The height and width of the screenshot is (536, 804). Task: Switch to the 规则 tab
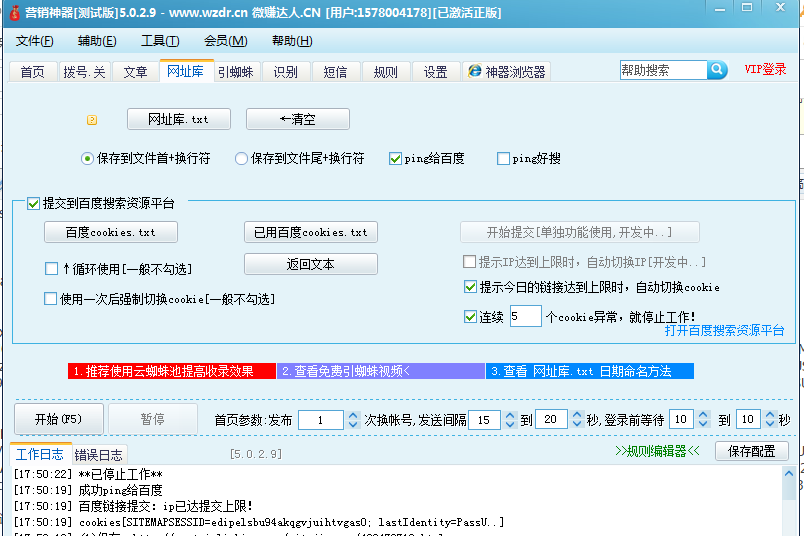pos(386,71)
